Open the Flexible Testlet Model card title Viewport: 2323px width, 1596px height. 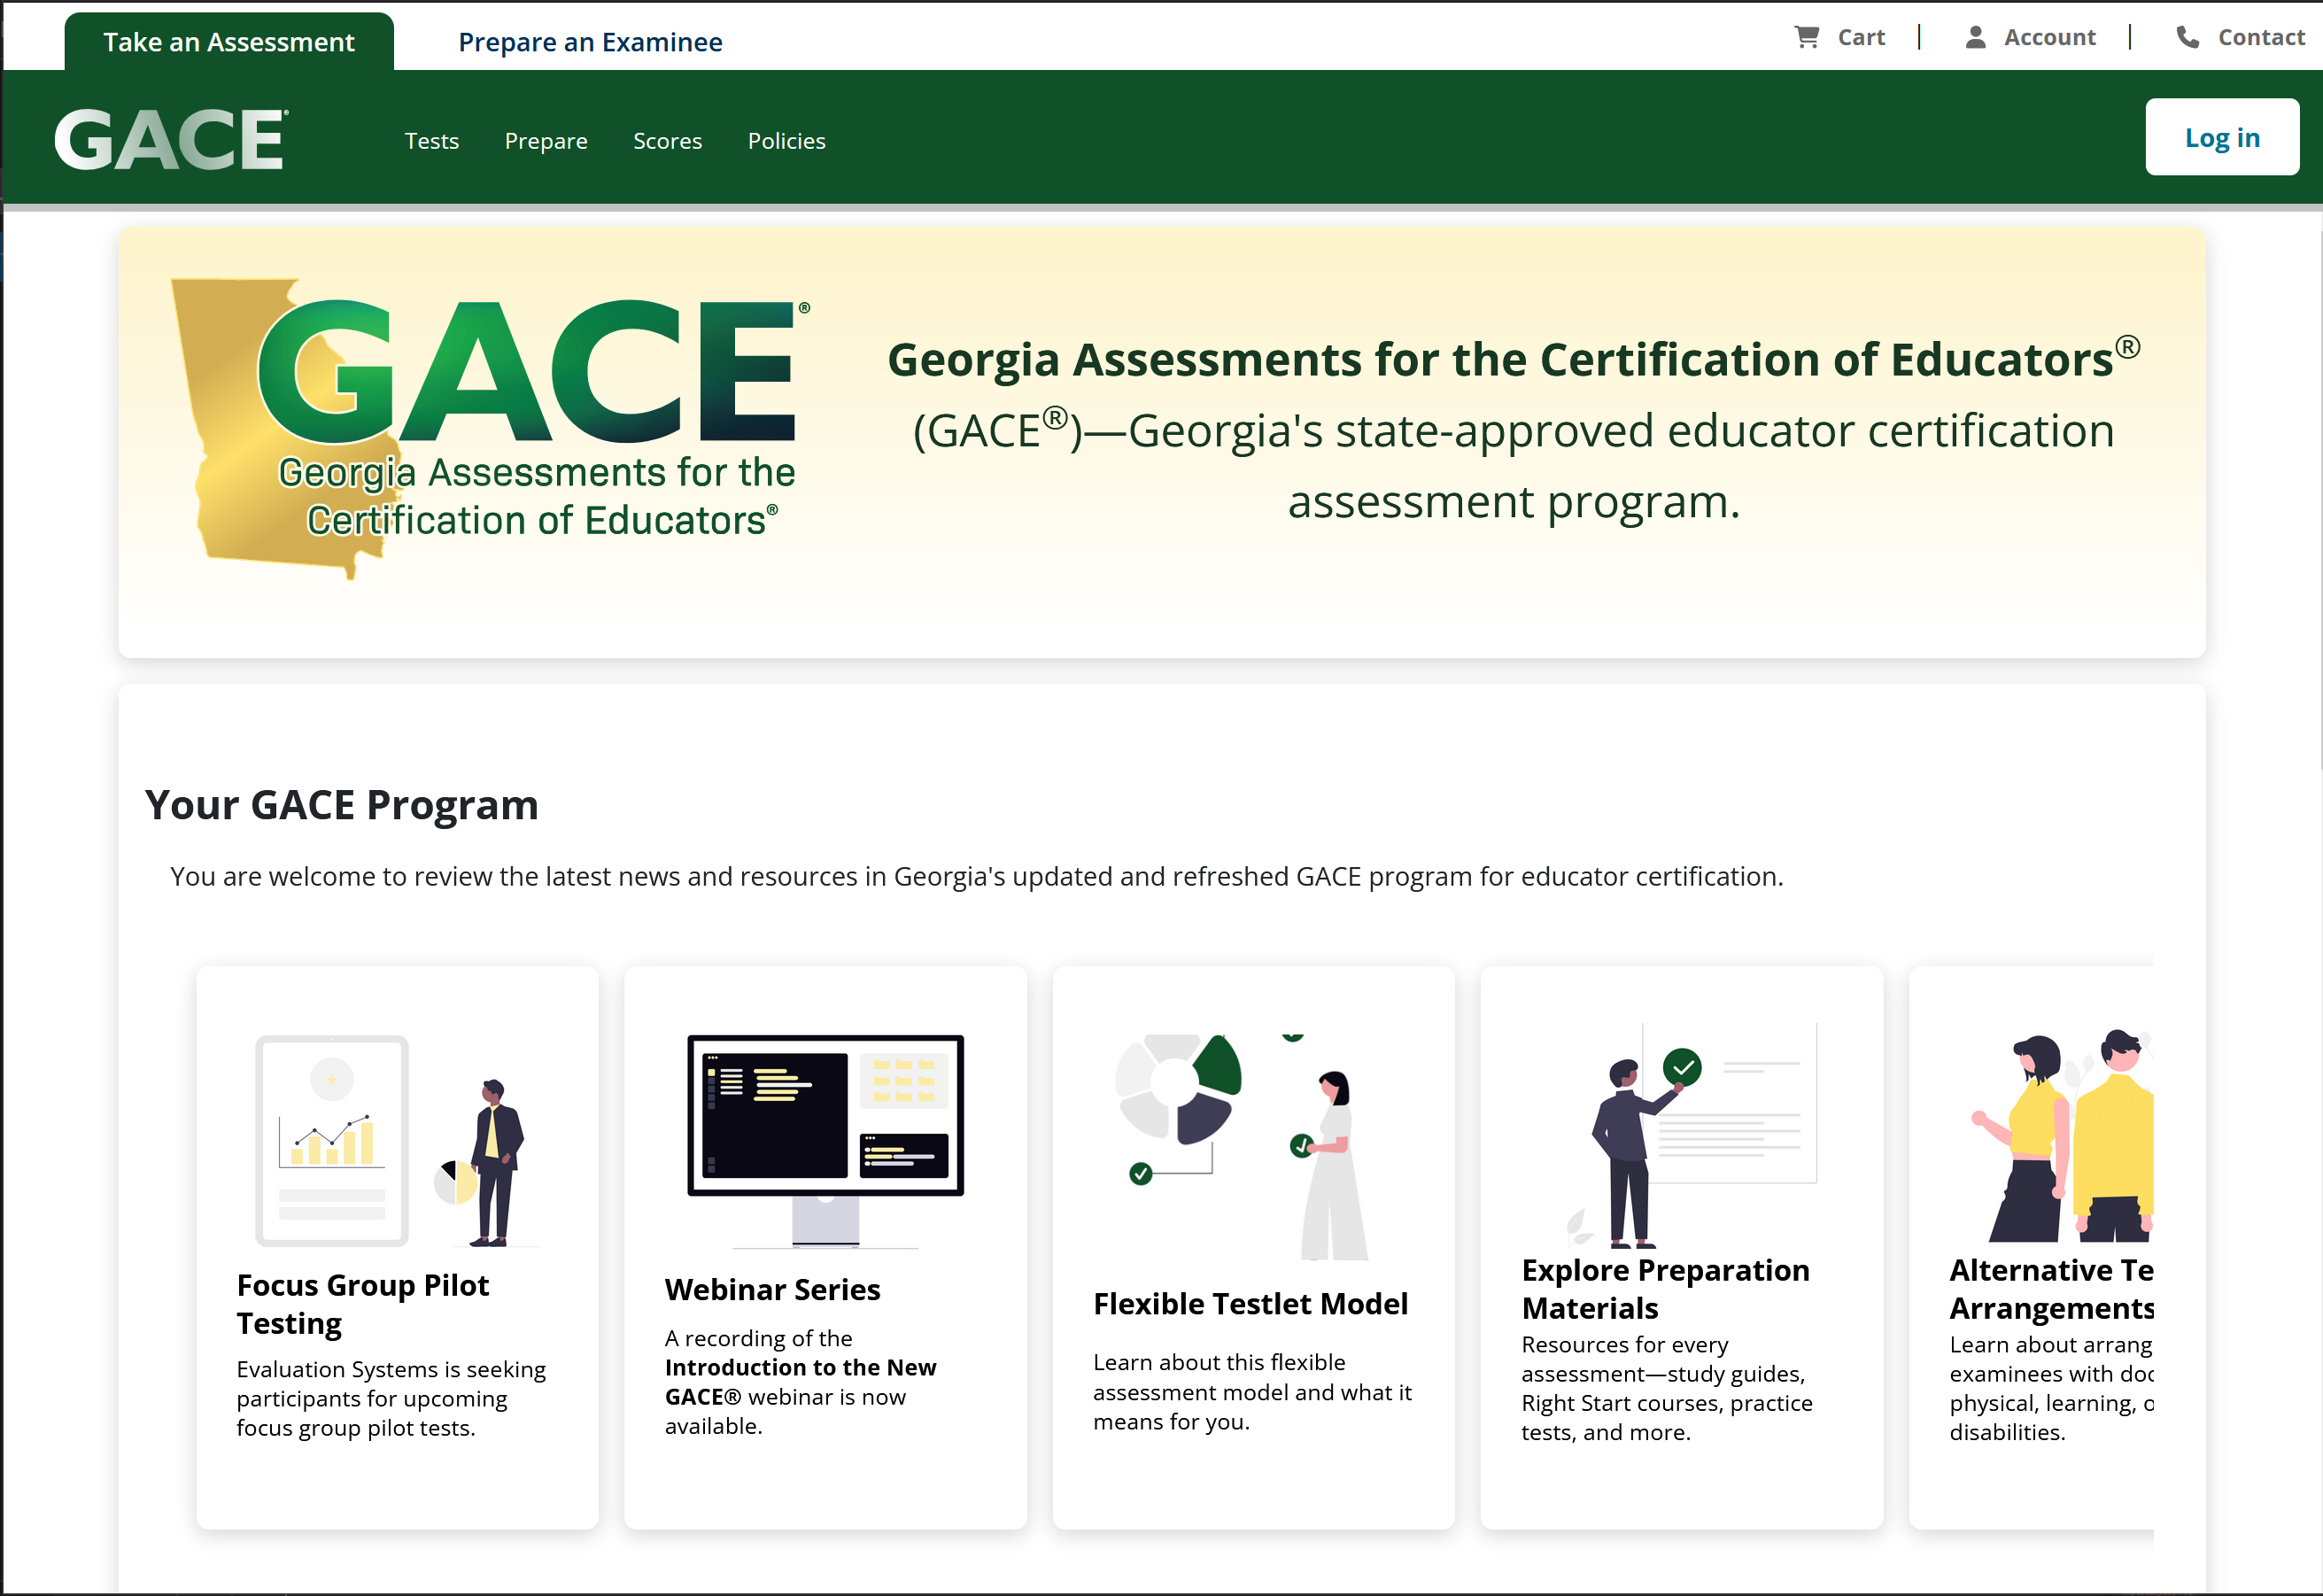[x=1250, y=1303]
